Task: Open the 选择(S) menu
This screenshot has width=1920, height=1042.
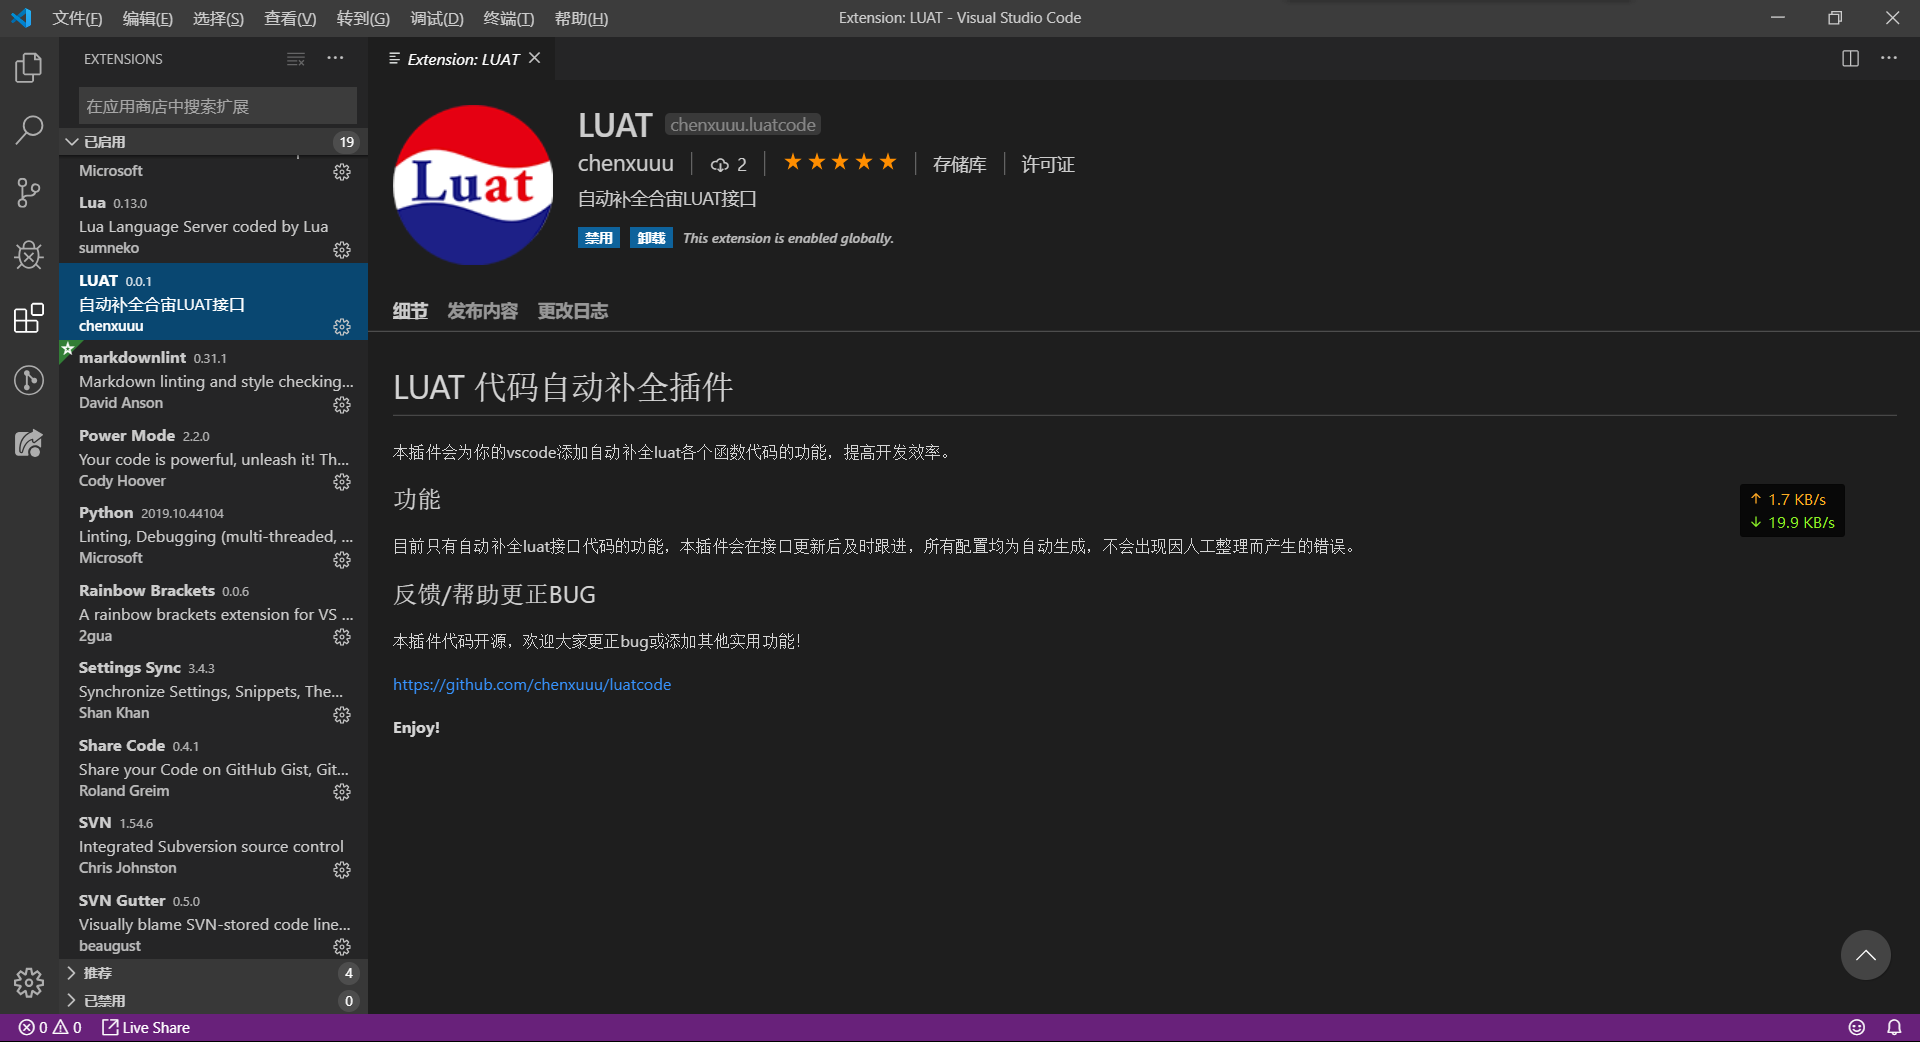Action: [218, 18]
